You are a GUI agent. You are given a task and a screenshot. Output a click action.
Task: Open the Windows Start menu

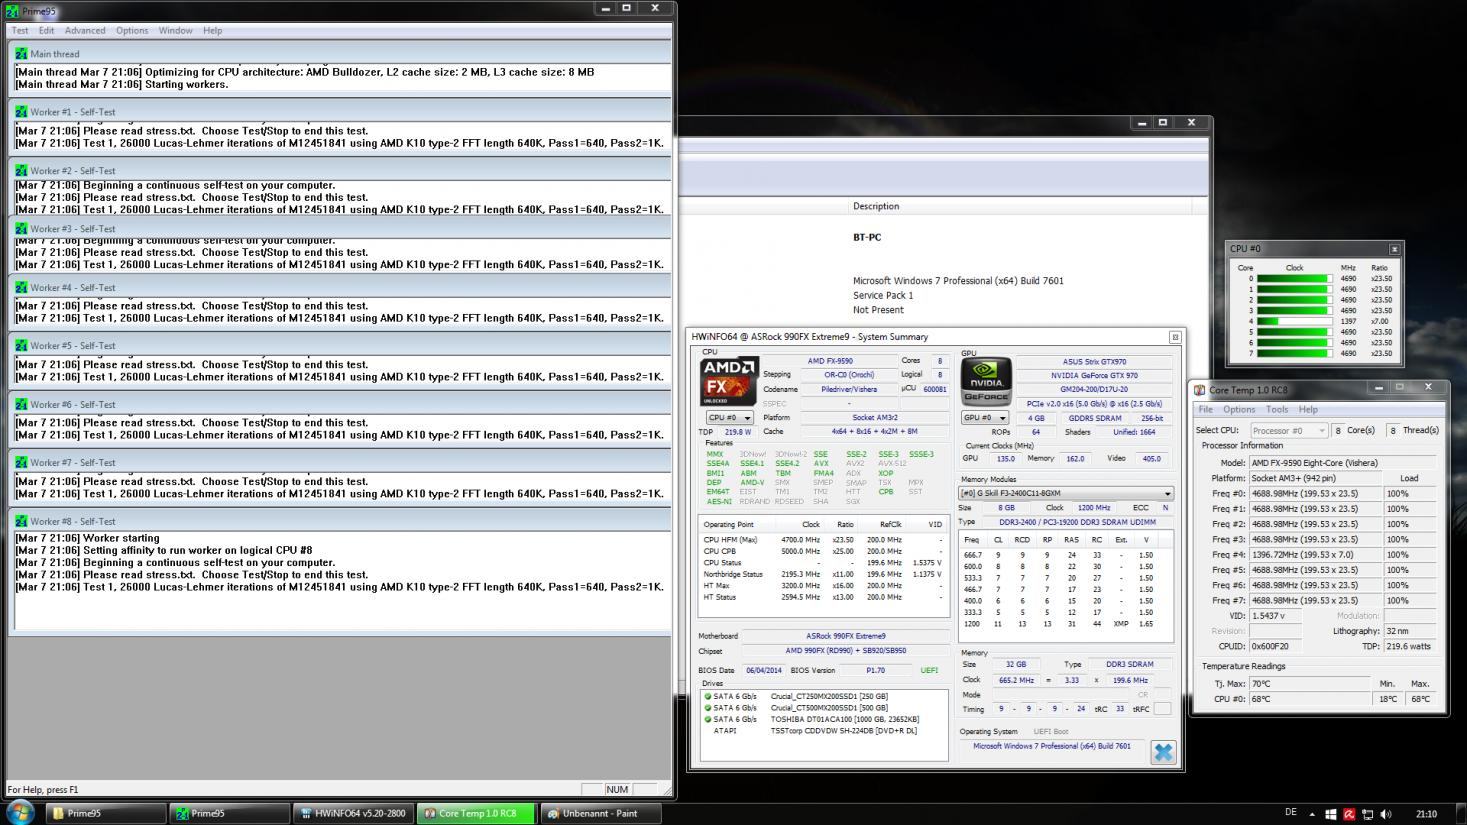click(19, 812)
